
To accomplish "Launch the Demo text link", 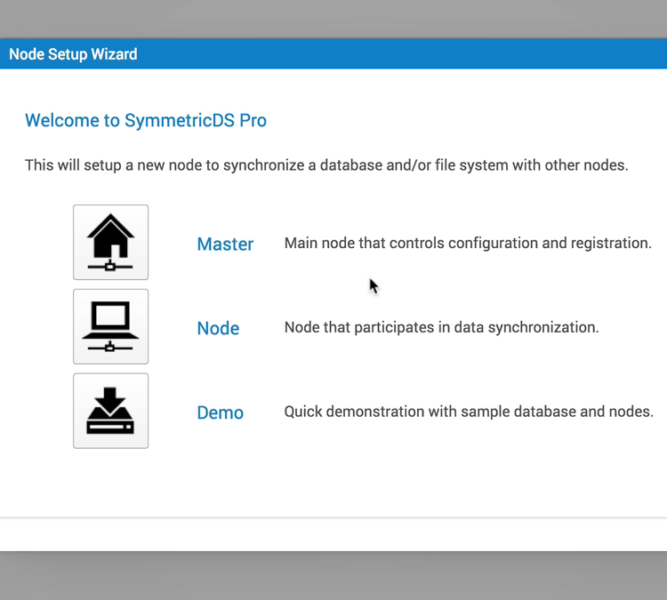I will pyautogui.click(x=220, y=413).
